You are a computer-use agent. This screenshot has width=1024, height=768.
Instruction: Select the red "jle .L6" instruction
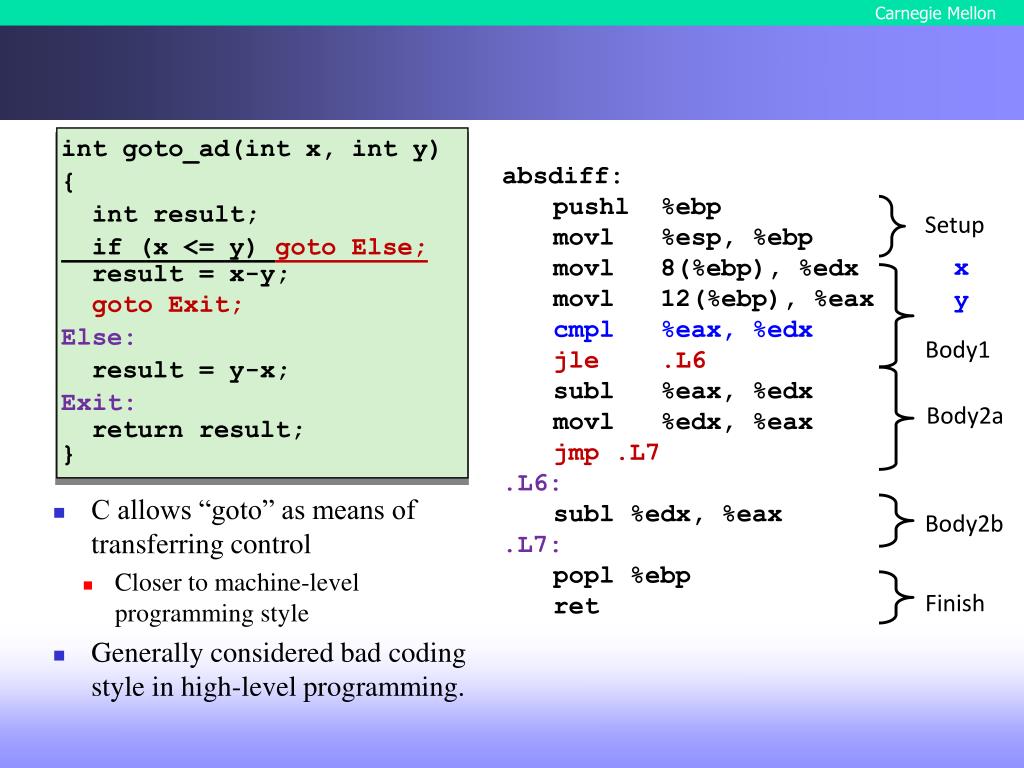pos(630,361)
